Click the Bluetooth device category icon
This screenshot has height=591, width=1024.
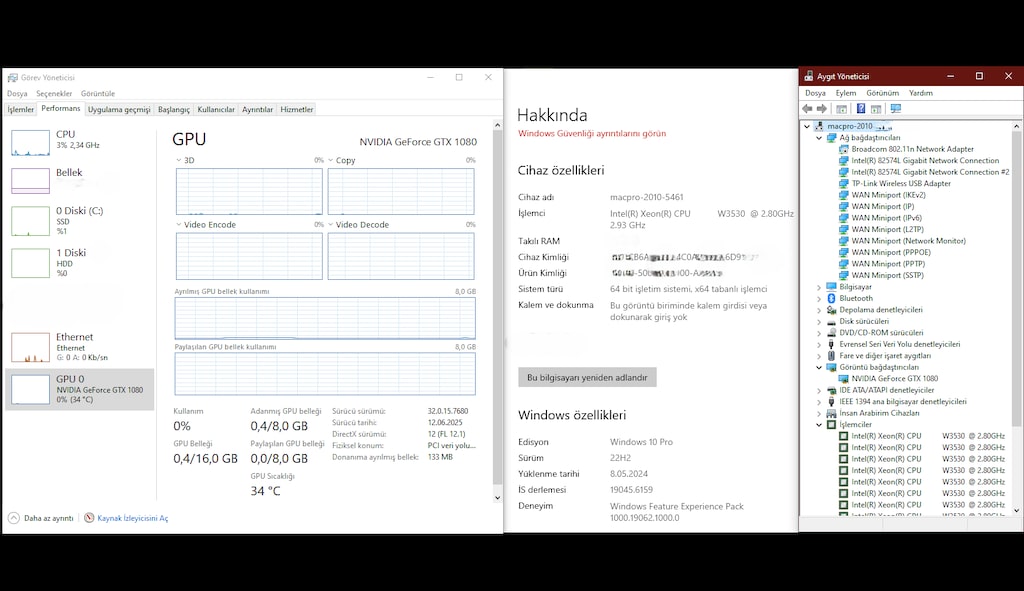click(x=831, y=298)
